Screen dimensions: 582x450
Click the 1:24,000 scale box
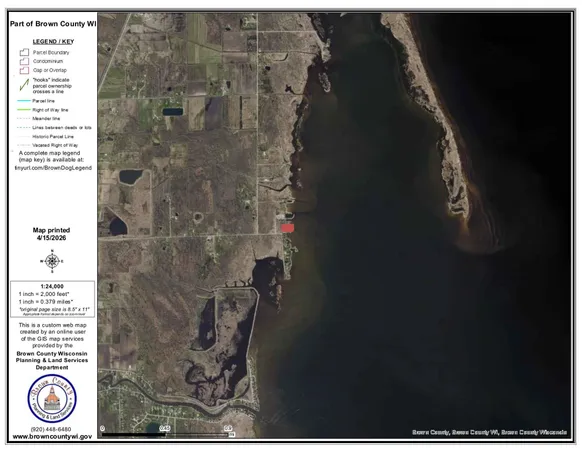coord(52,299)
